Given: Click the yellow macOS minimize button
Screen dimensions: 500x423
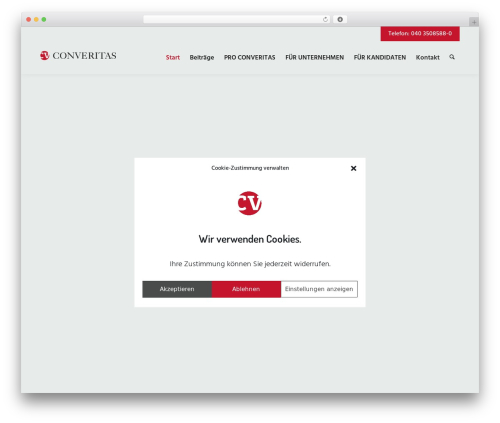Looking at the screenshot, I should click(36, 20).
